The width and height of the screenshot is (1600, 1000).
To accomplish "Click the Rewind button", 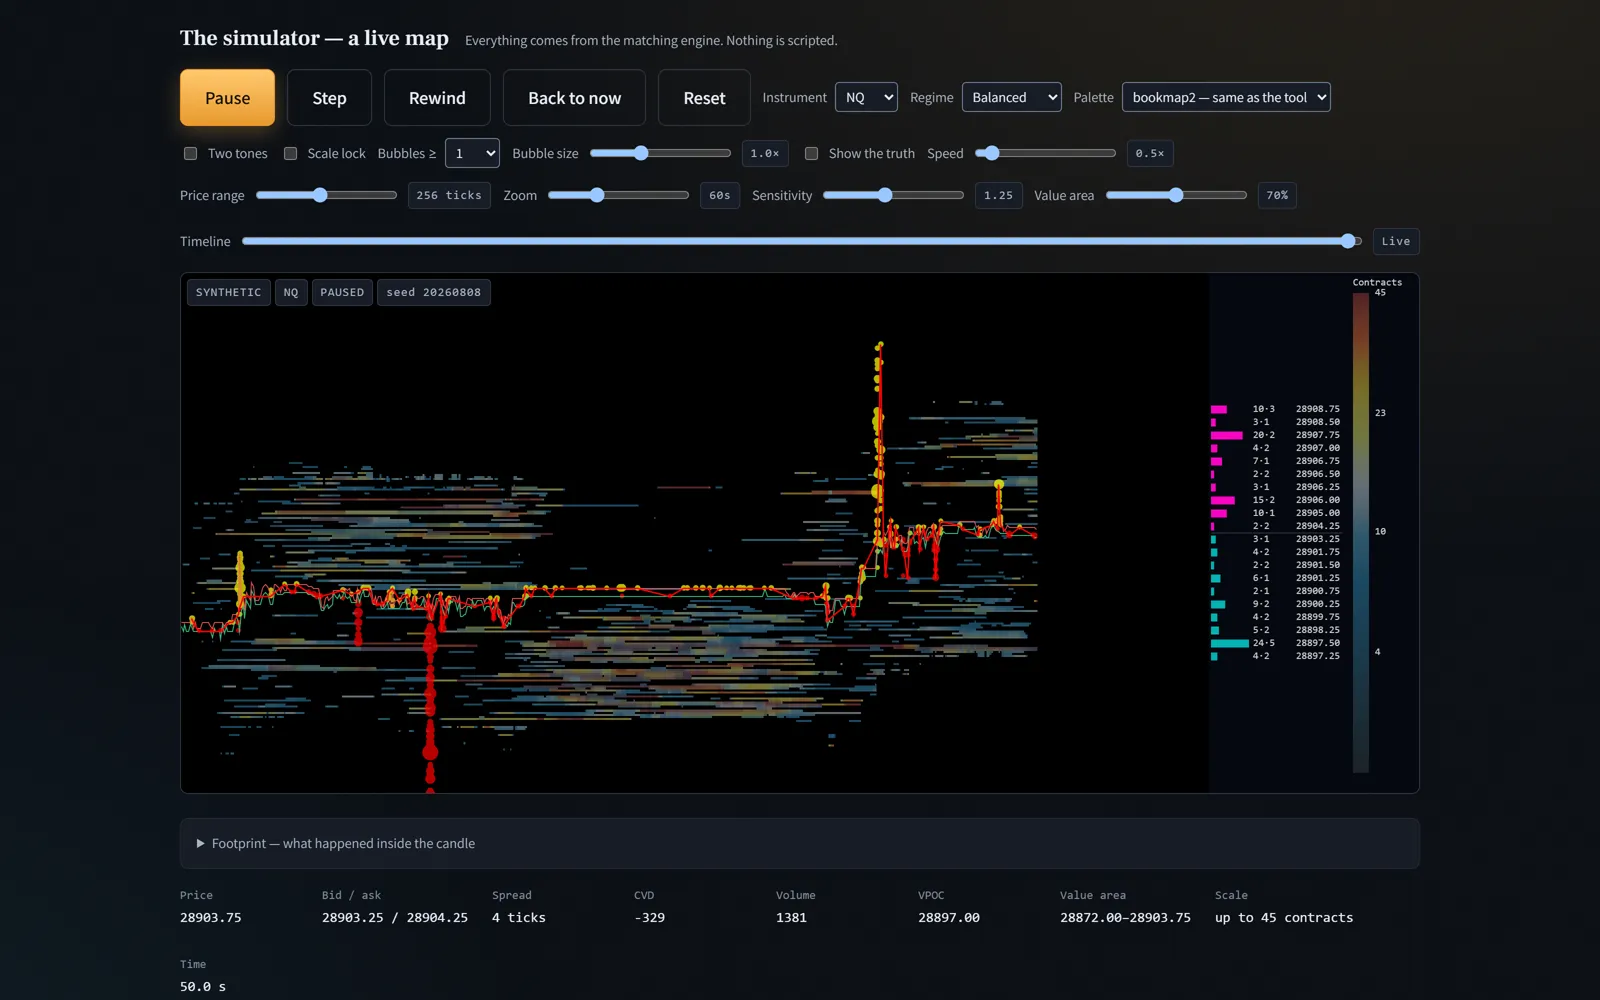I will 437,98.
